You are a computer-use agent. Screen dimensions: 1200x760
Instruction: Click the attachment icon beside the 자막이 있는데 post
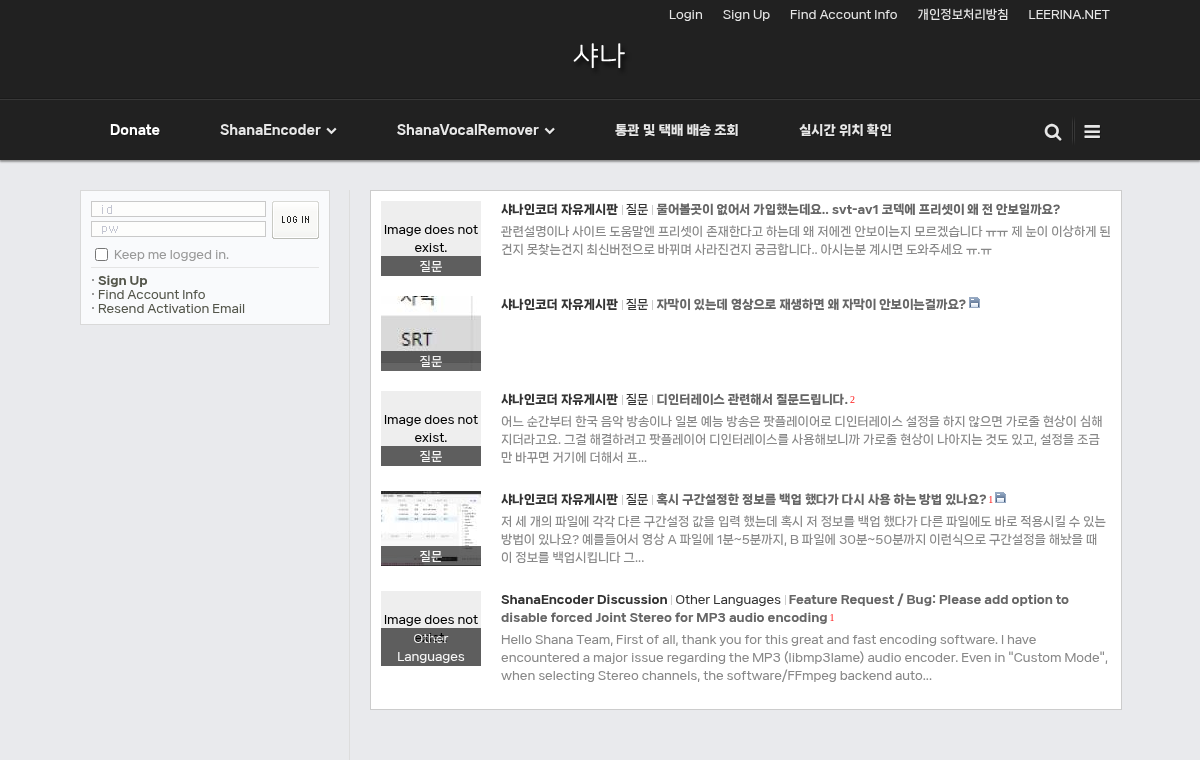[x=975, y=303]
